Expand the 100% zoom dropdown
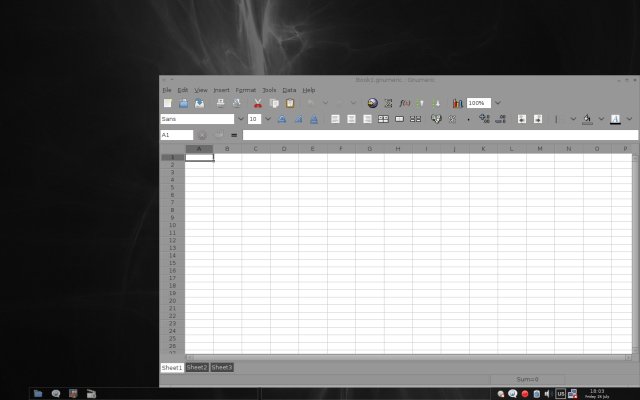 pos(497,103)
